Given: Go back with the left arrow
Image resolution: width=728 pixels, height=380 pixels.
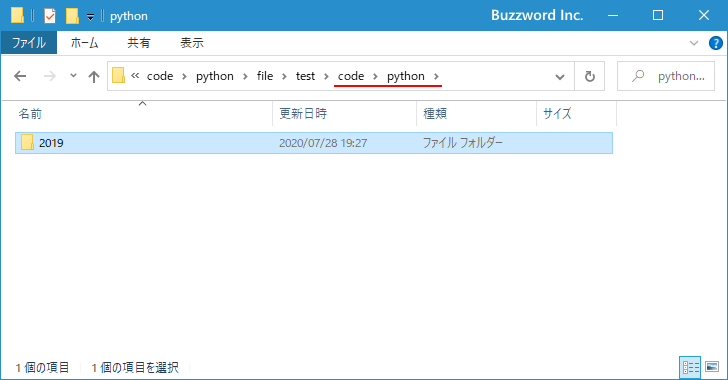Looking at the screenshot, I should coord(20,76).
